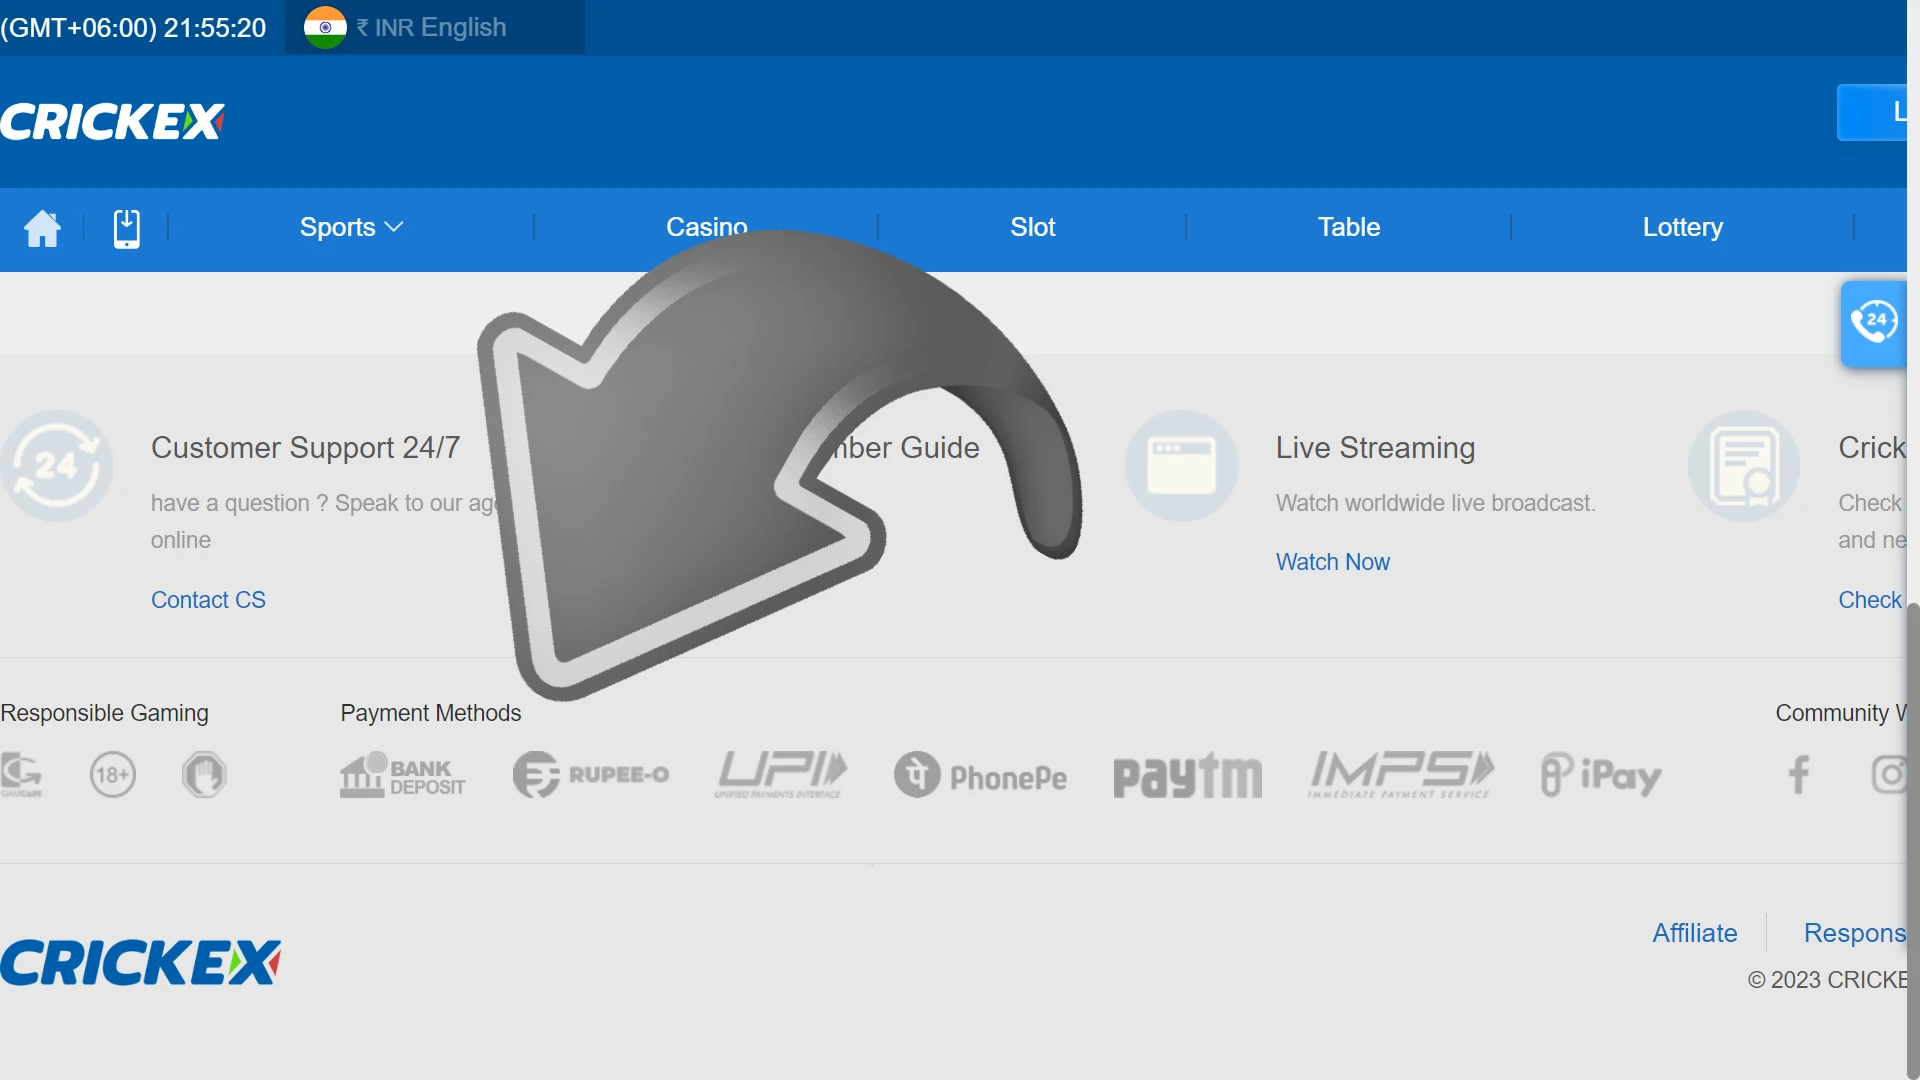Click the certificate document icon beside Crick

1744,466
